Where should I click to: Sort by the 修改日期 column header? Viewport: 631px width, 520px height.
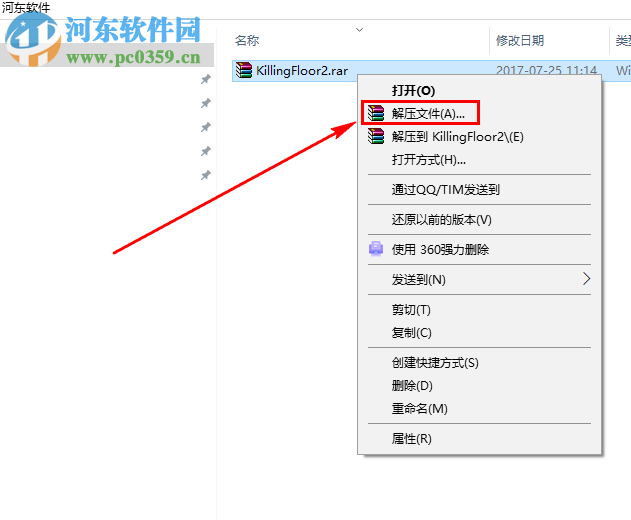click(x=520, y=40)
